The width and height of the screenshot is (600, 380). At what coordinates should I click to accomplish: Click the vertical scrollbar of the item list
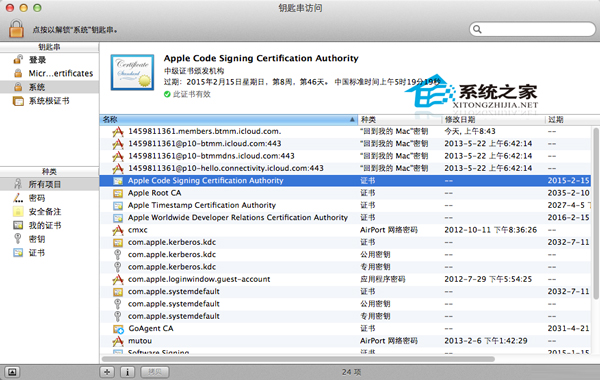(595, 213)
